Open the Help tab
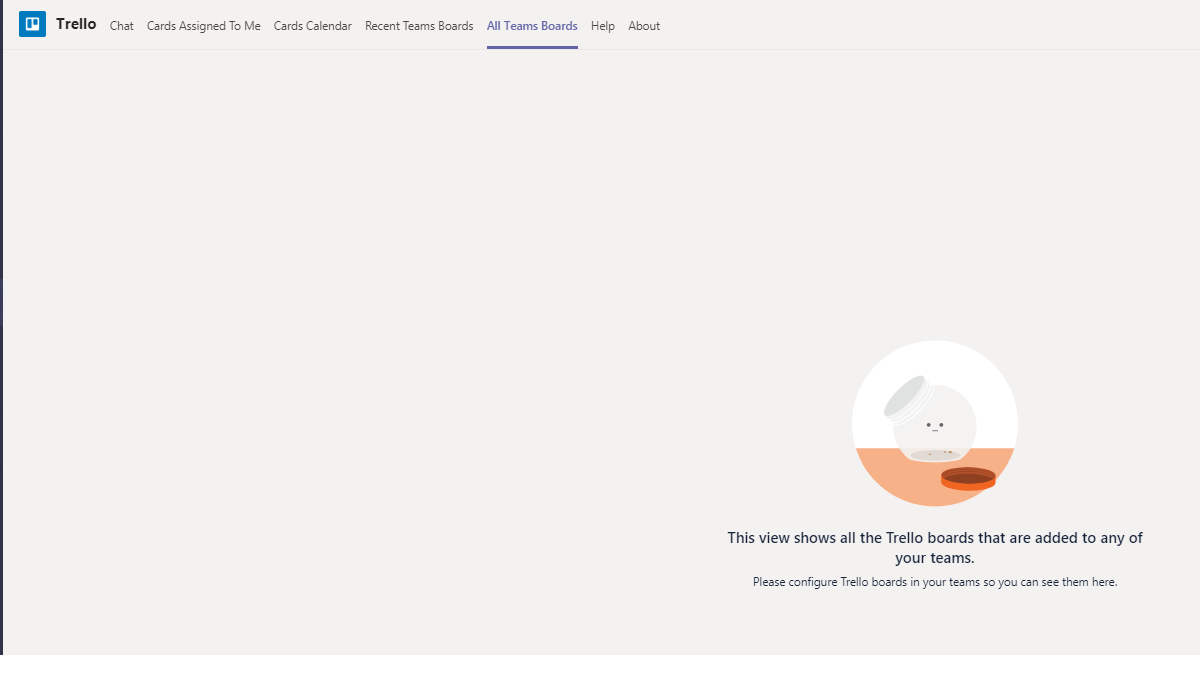The width and height of the screenshot is (1200, 690). 603,26
